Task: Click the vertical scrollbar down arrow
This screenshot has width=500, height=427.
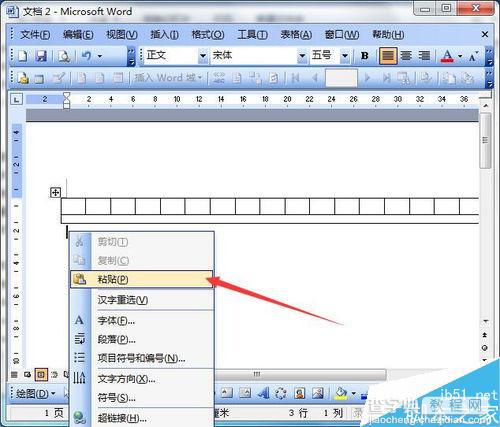Action: click(486, 321)
